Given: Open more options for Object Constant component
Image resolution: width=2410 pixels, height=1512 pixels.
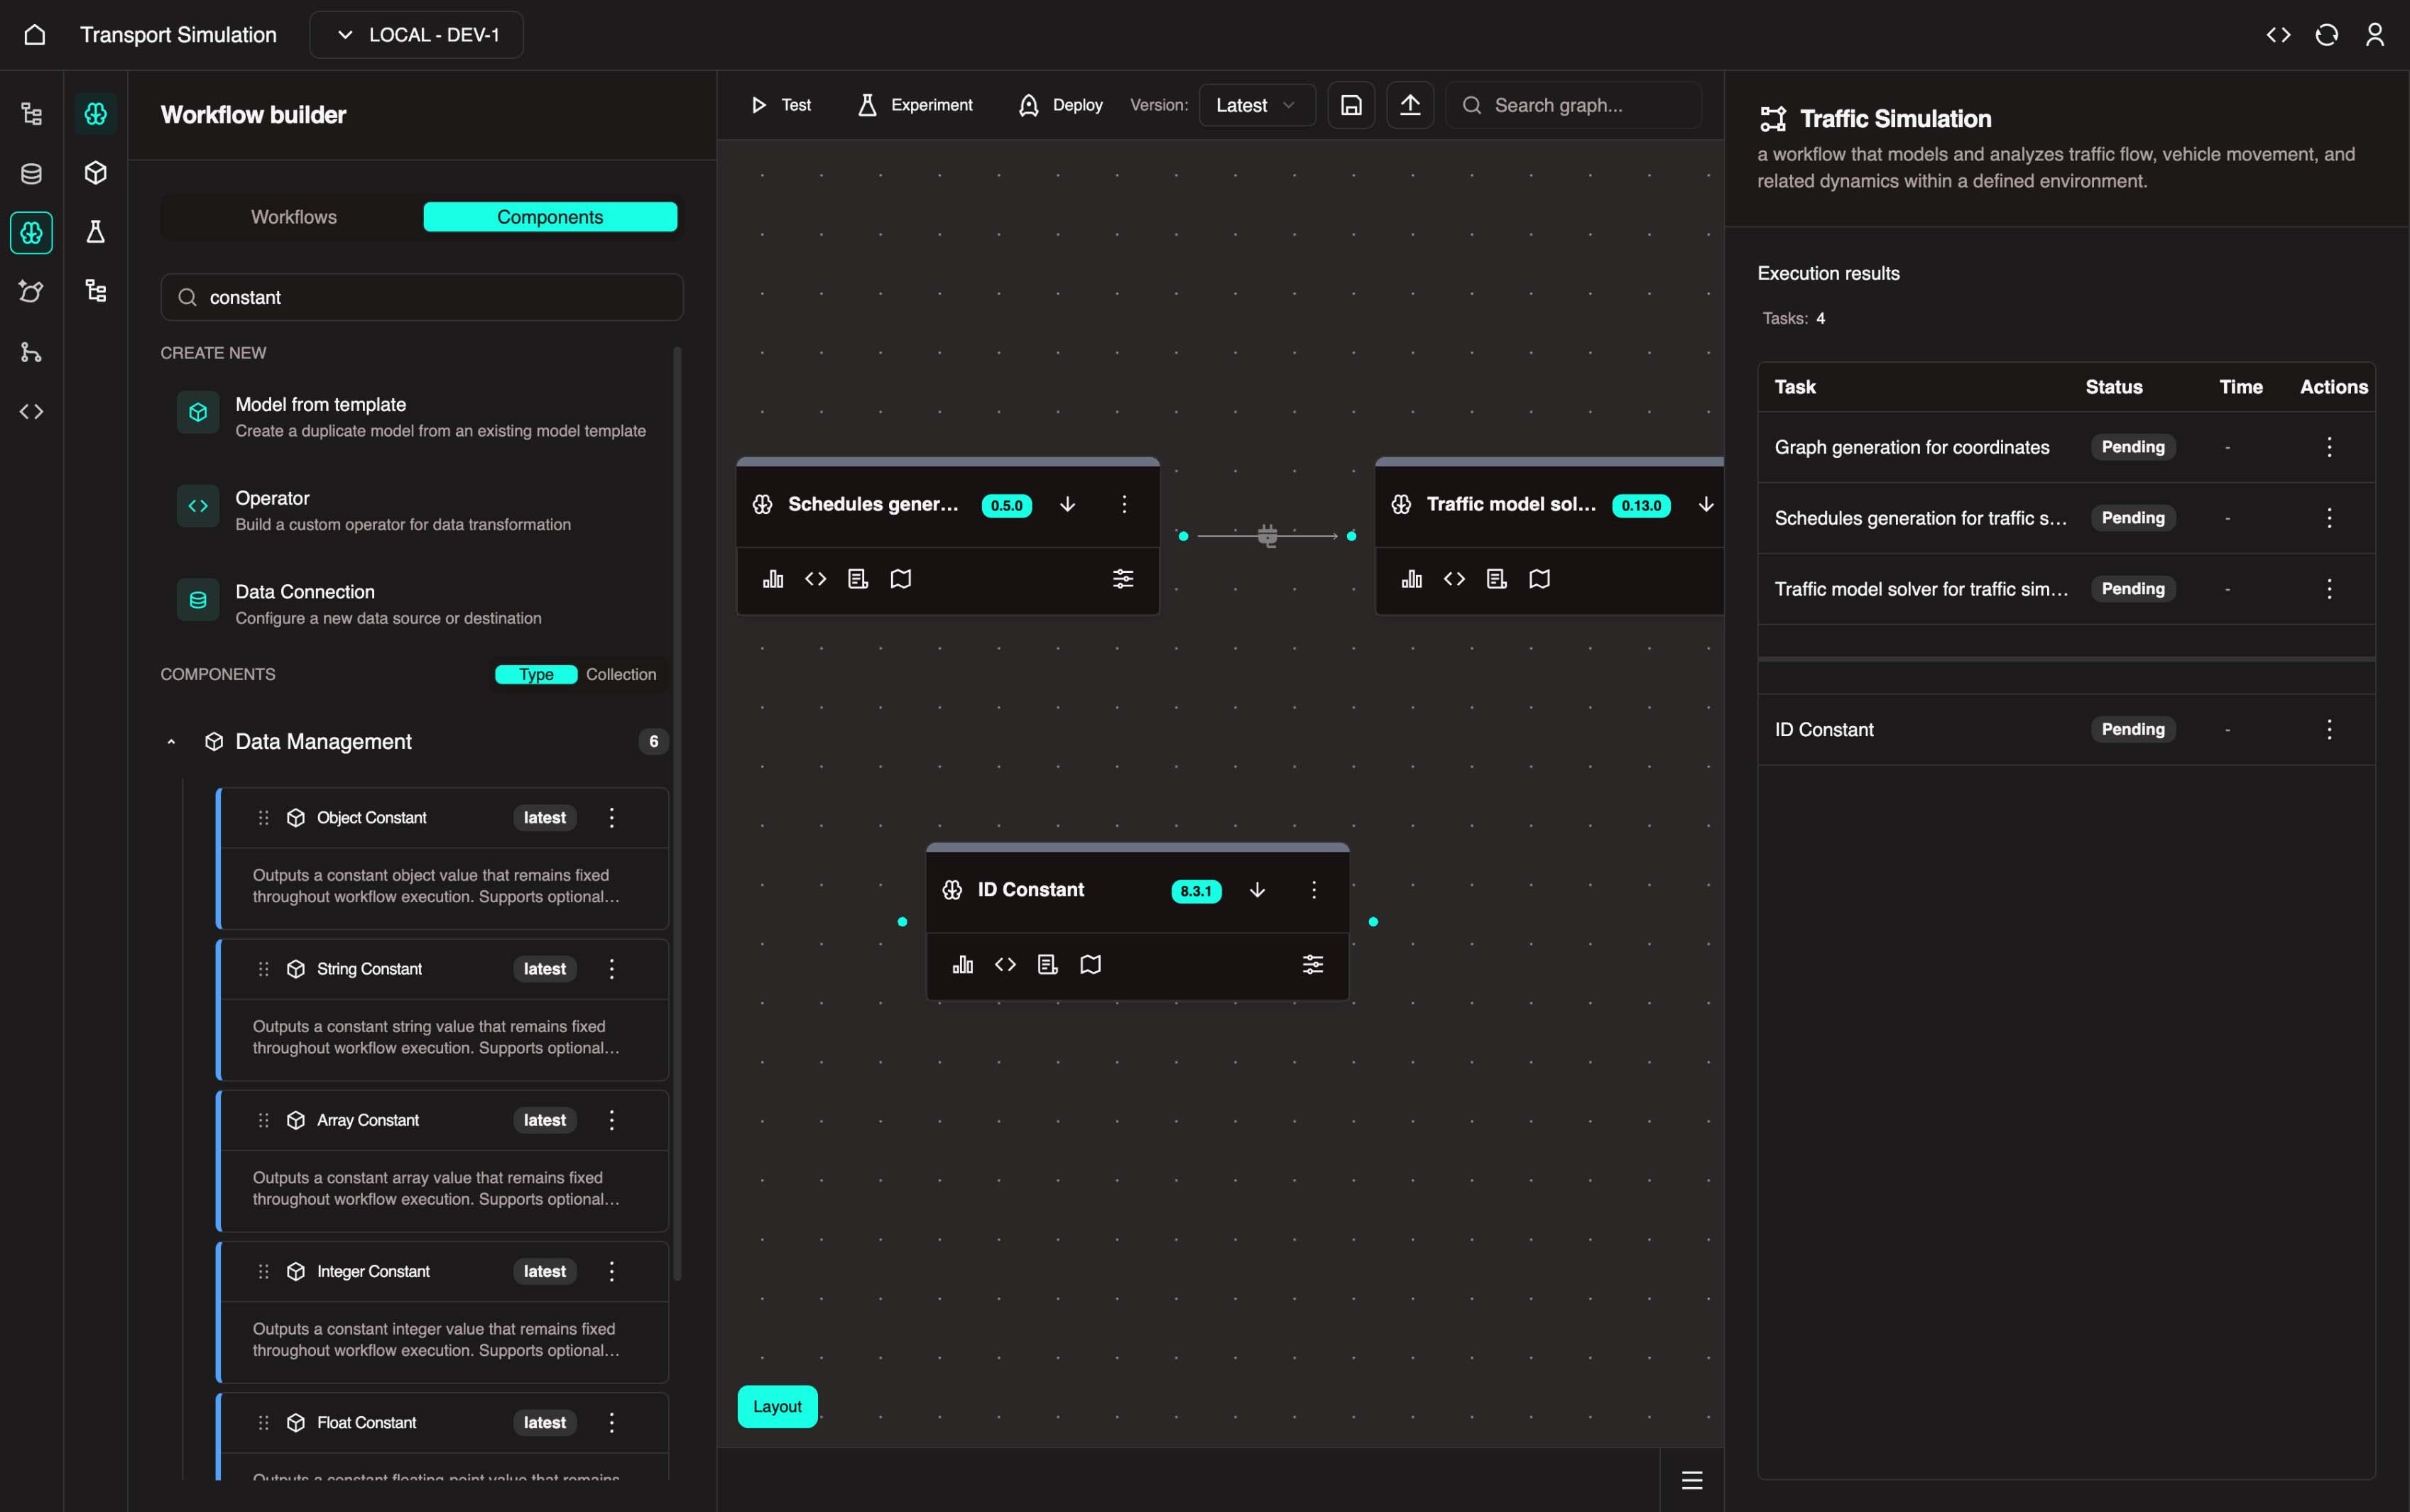Looking at the screenshot, I should [612, 818].
